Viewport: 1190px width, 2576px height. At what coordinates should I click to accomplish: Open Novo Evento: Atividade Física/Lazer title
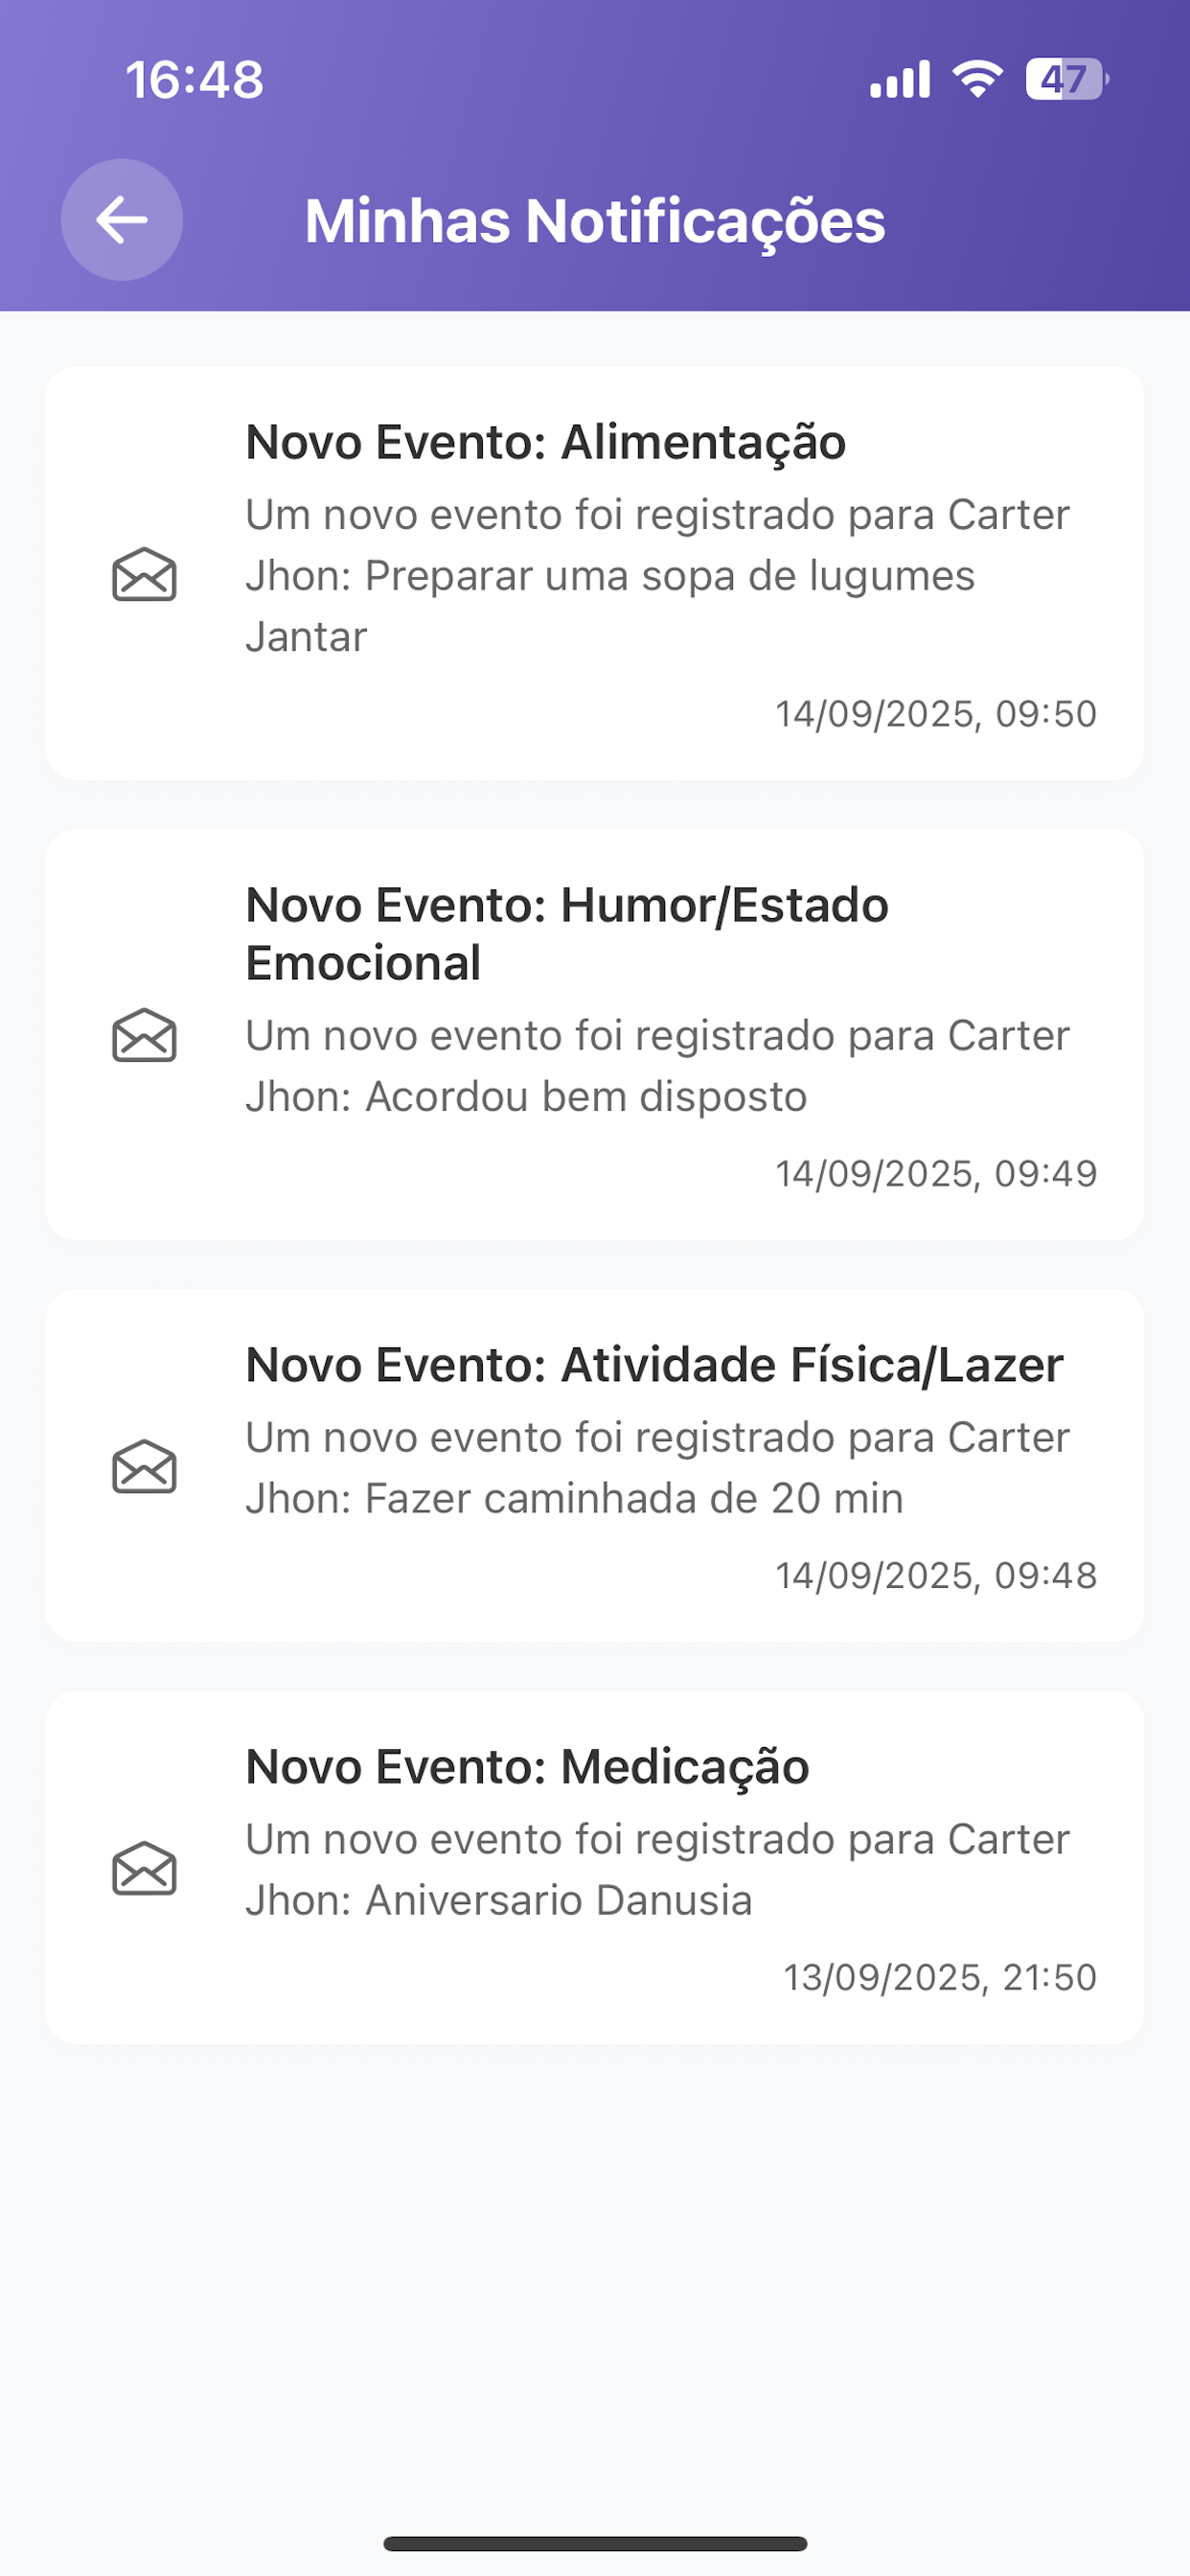click(655, 1365)
